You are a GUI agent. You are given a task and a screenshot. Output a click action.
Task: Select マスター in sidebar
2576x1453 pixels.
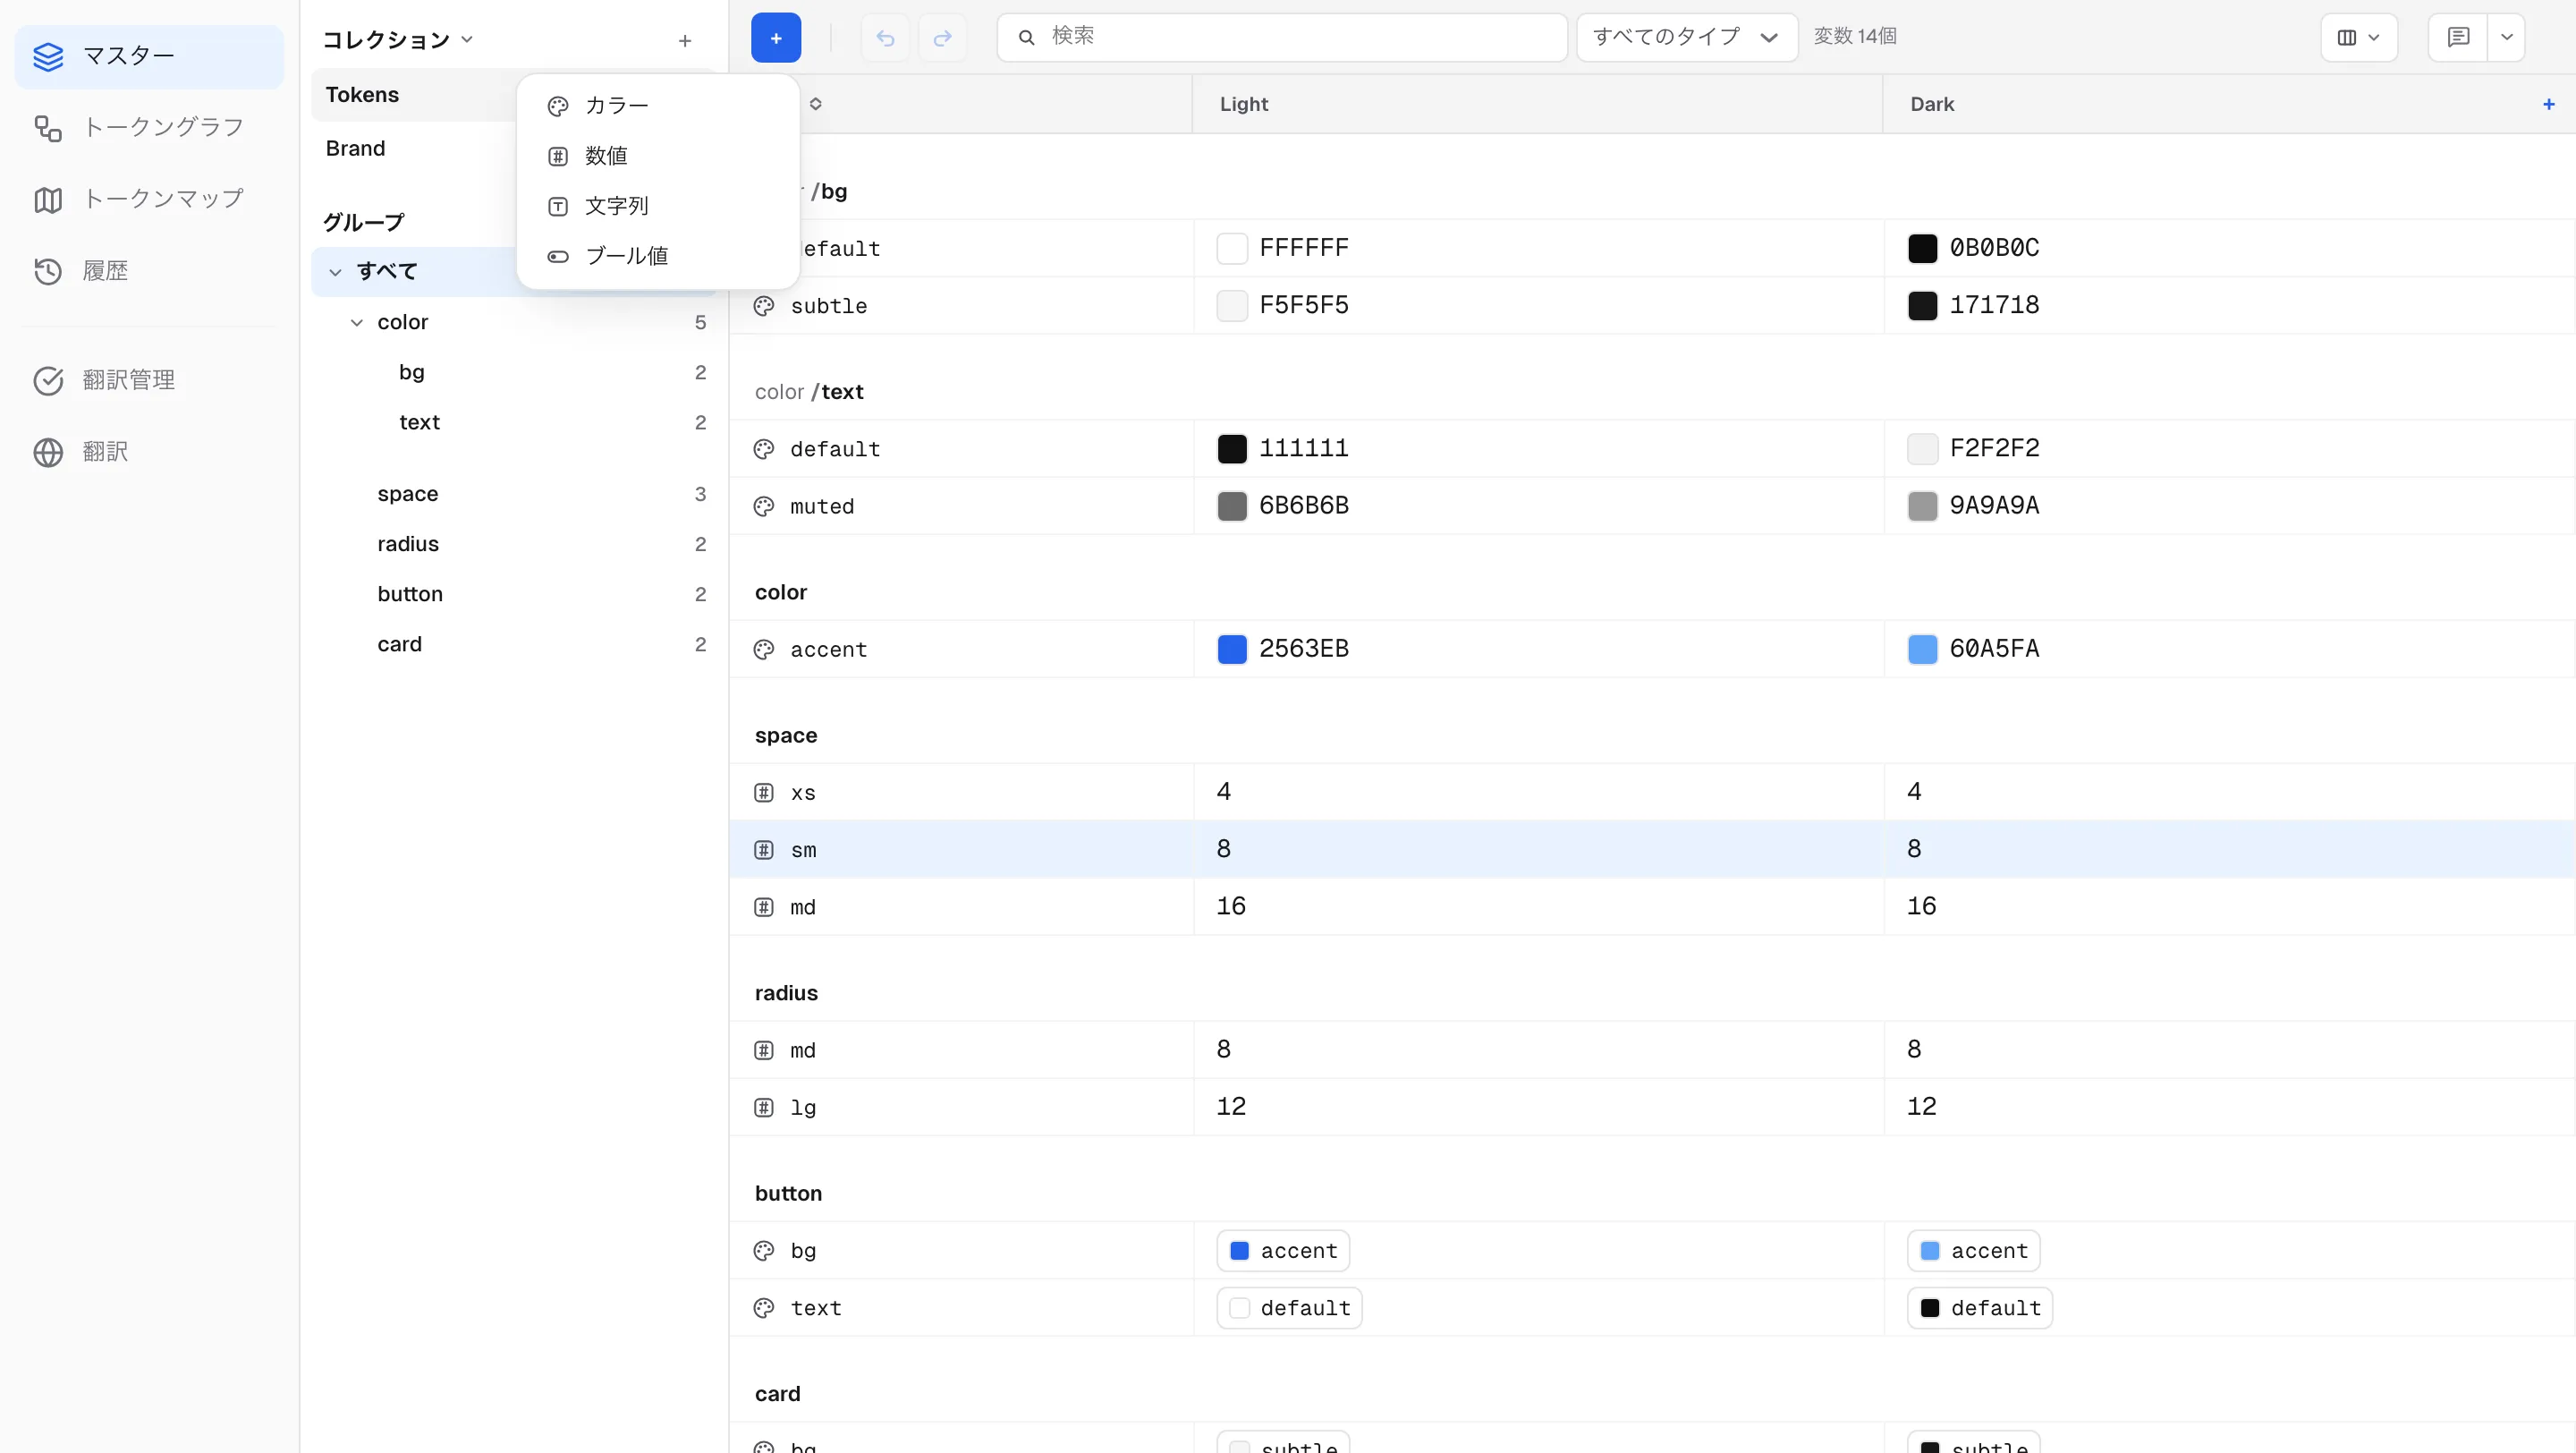[x=149, y=56]
